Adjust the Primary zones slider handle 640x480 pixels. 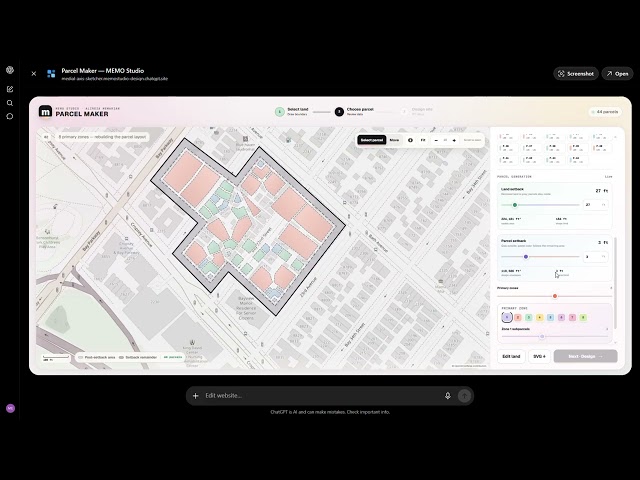555,296
